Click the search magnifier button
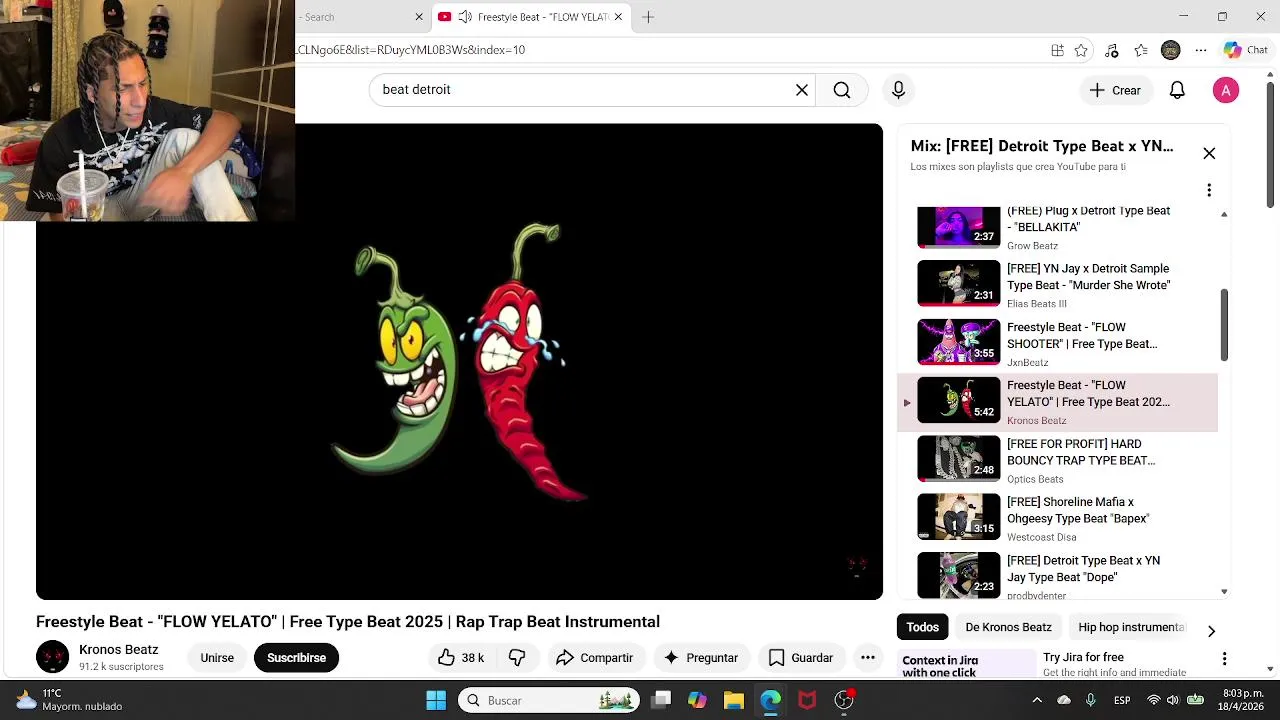Screen dimensions: 1280x720 pyautogui.click(x=842, y=90)
